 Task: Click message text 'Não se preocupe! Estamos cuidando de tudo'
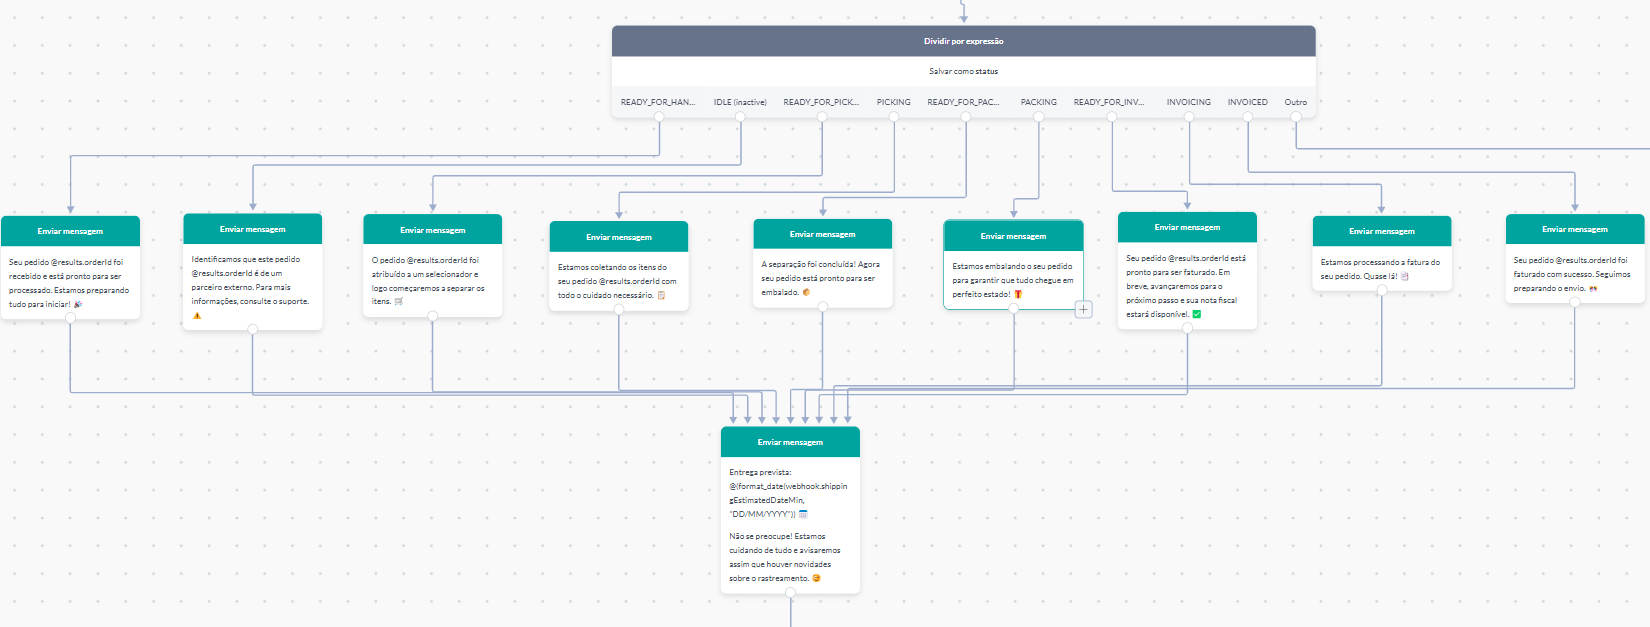[x=785, y=557]
